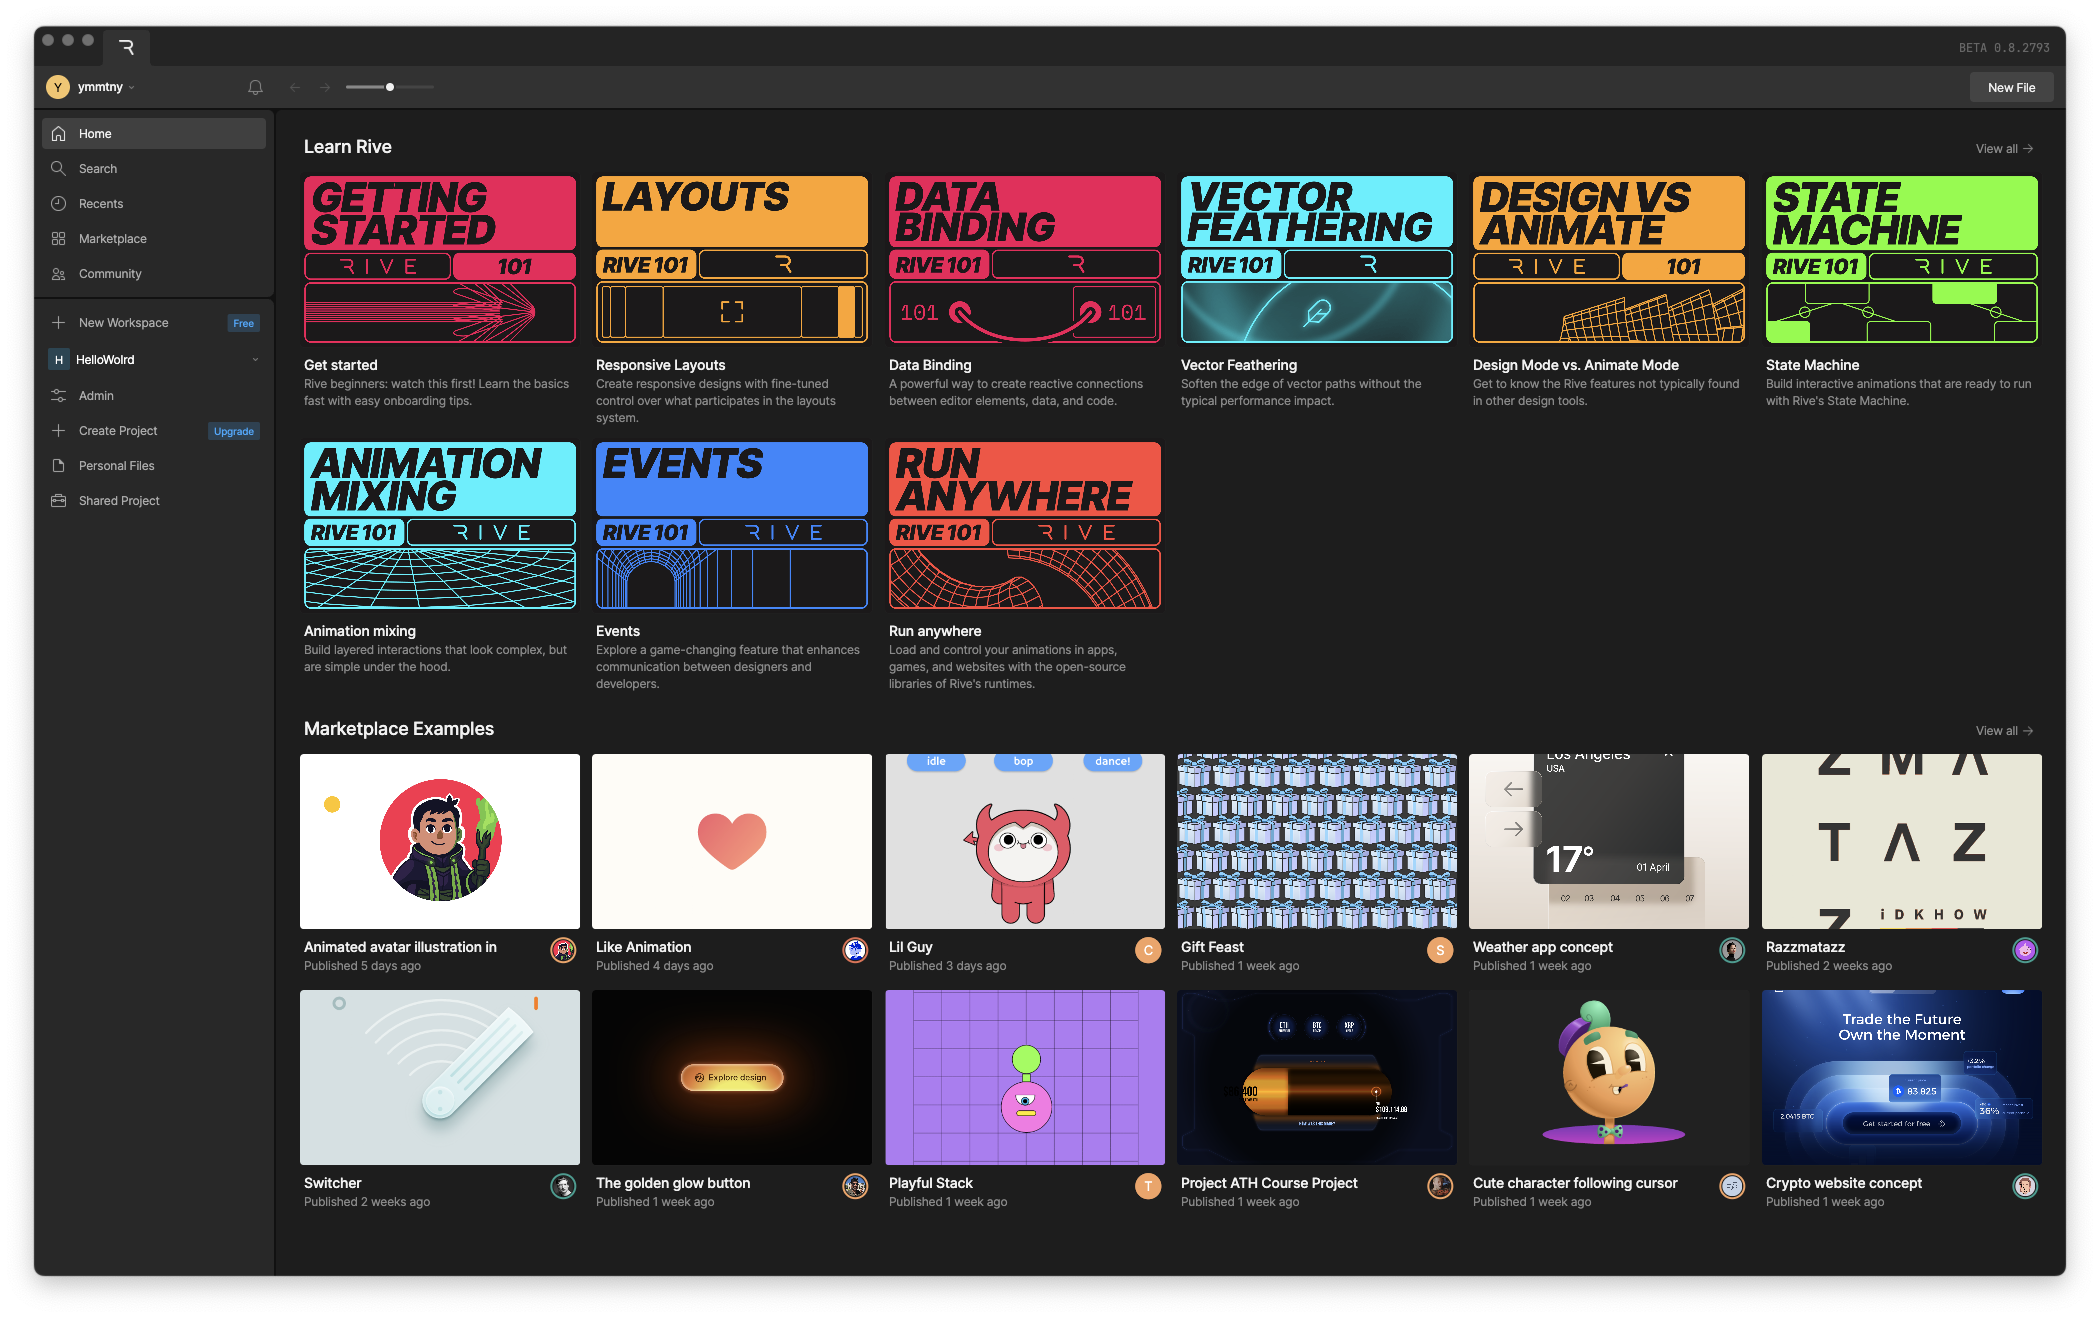Viewport: 2100px width, 1318px height.
Task: Open the Events tutorial thumbnail
Action: click(732, 525)
